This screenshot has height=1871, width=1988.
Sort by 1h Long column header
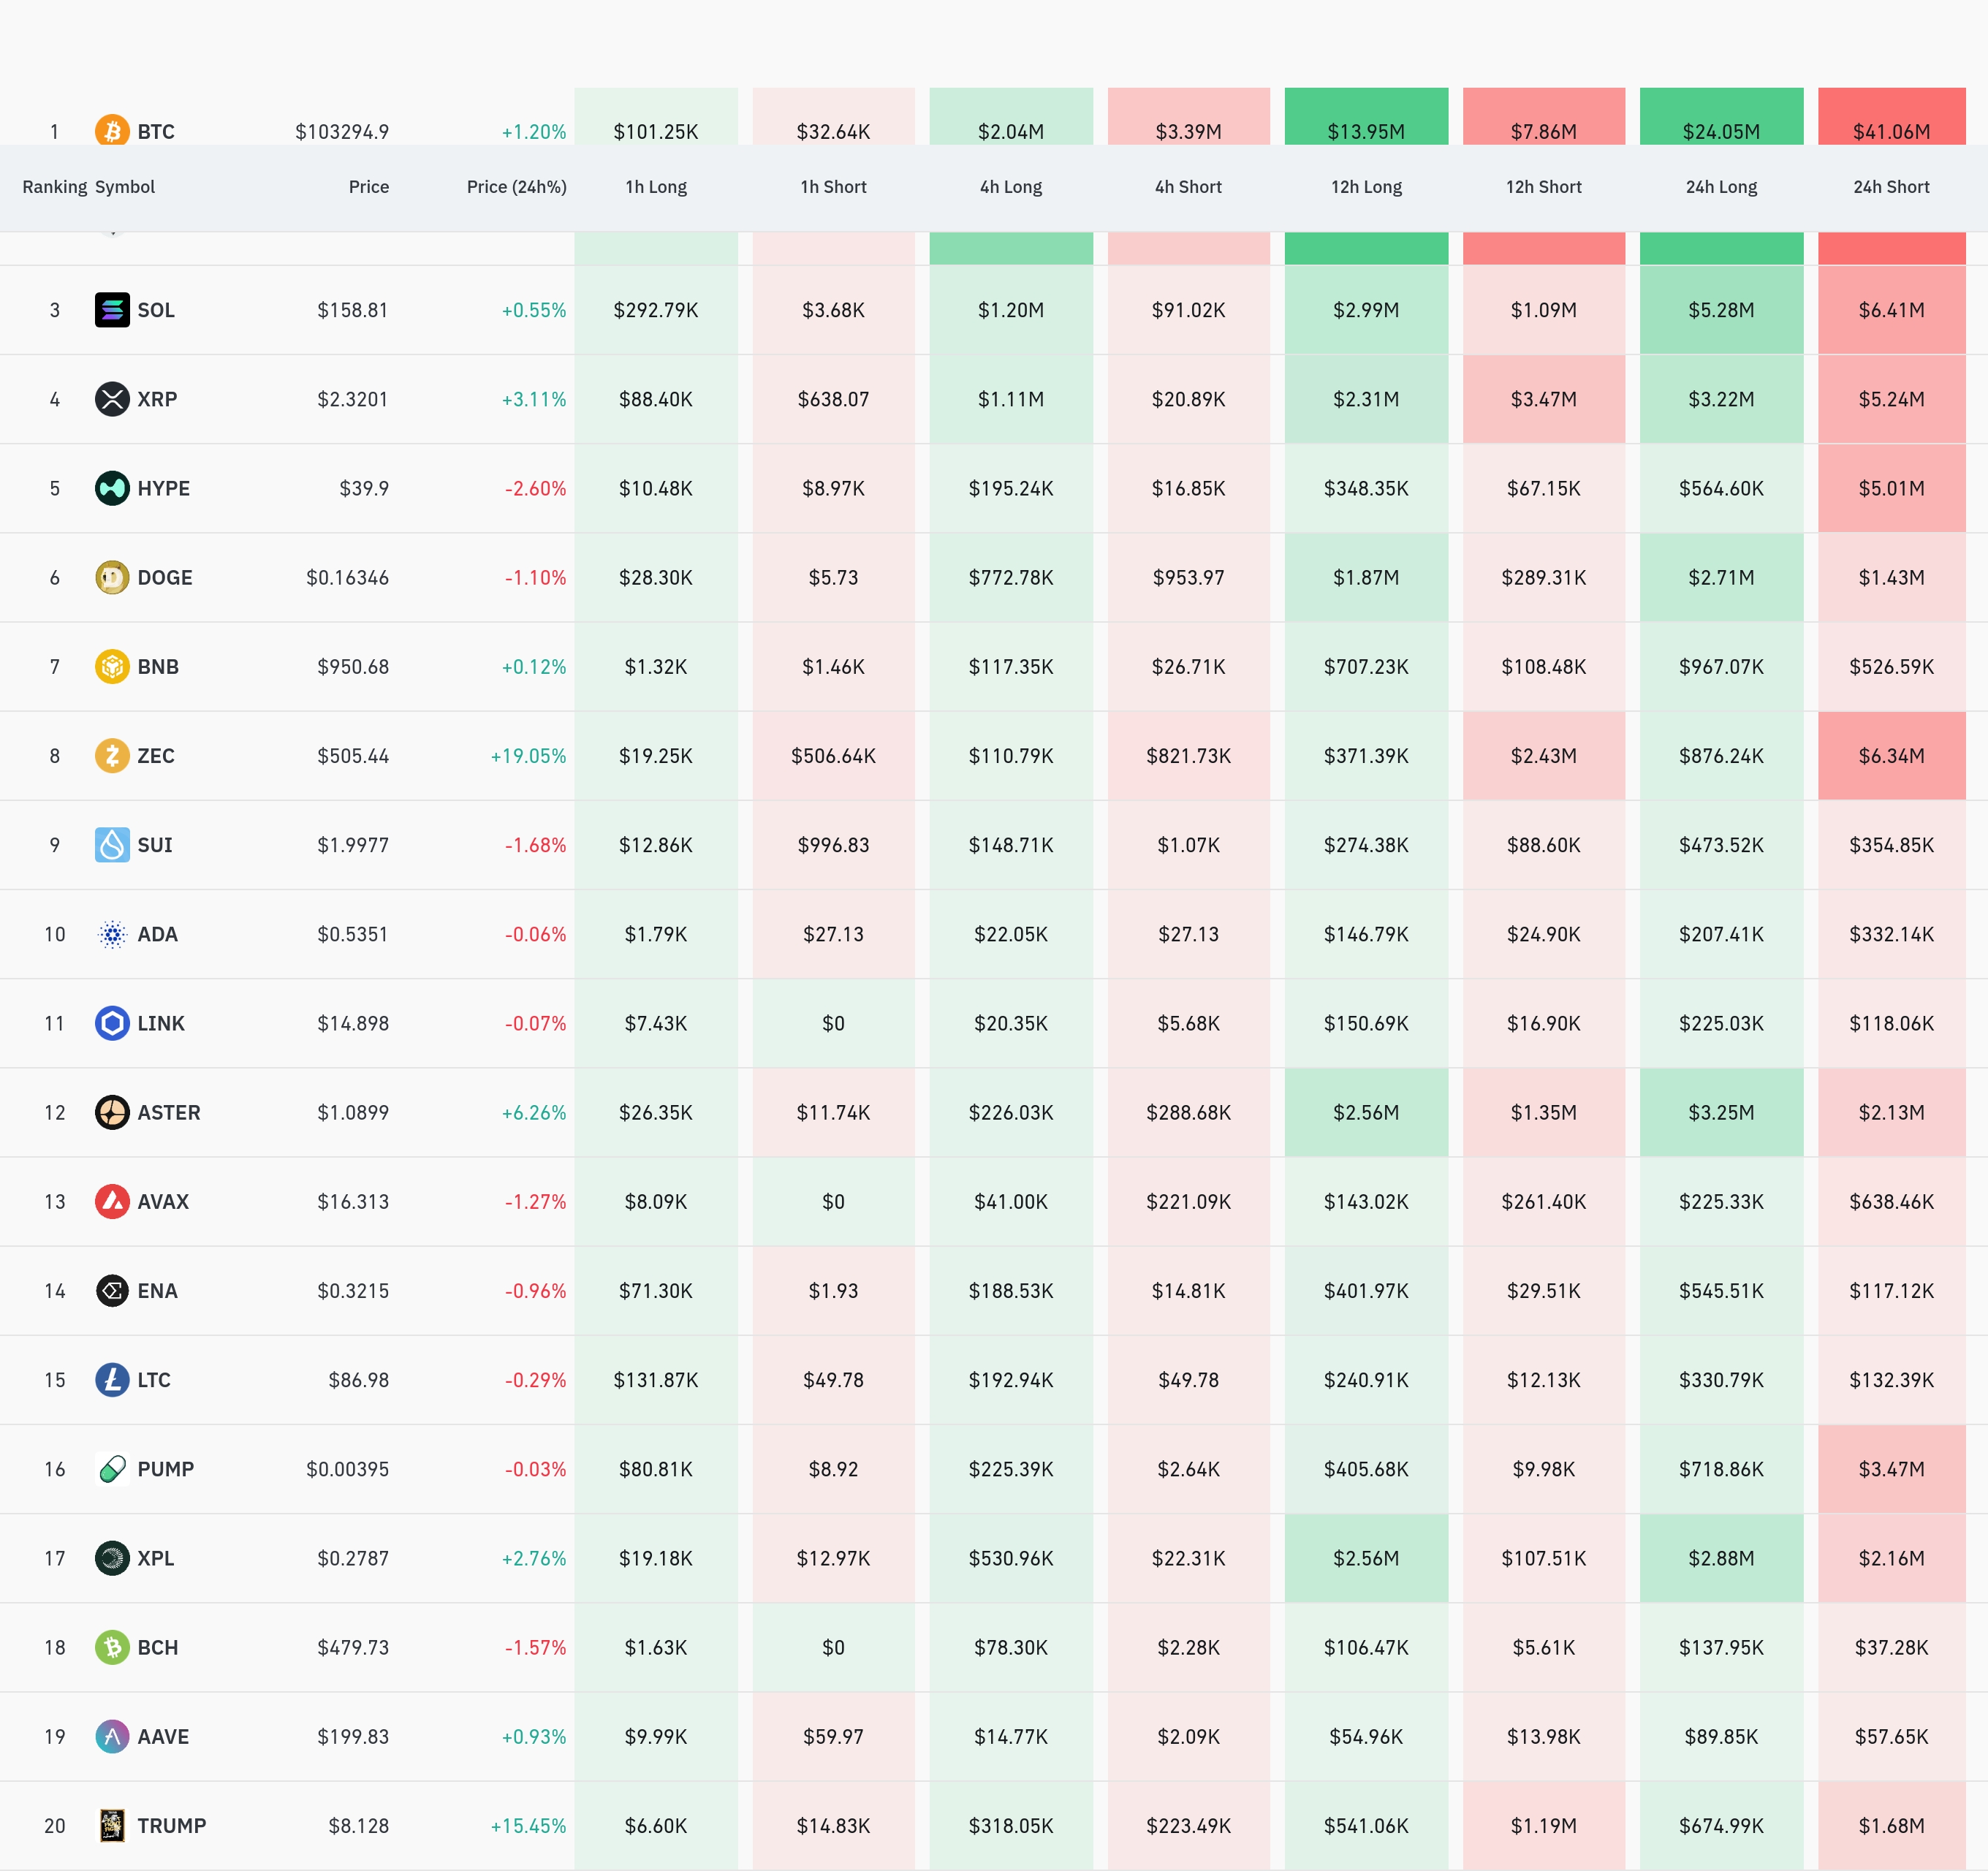click(656, 187)
